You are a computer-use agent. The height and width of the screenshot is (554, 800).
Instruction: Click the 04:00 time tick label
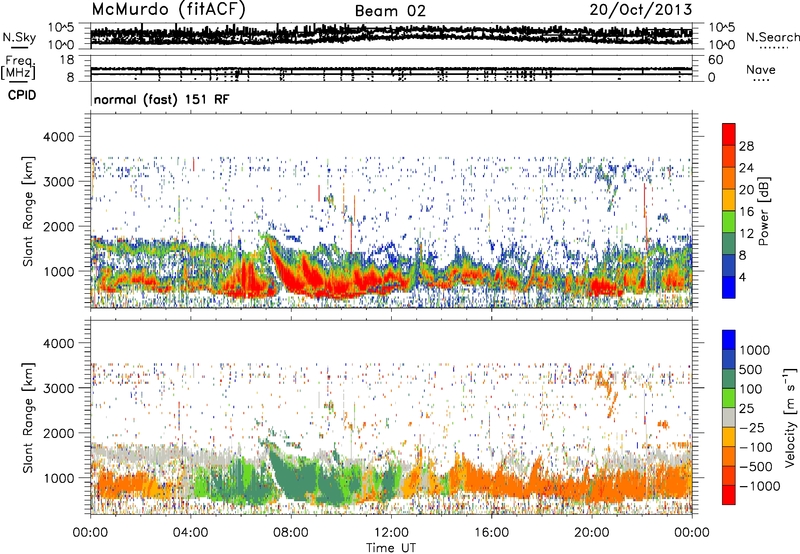[x=190, y=533]
